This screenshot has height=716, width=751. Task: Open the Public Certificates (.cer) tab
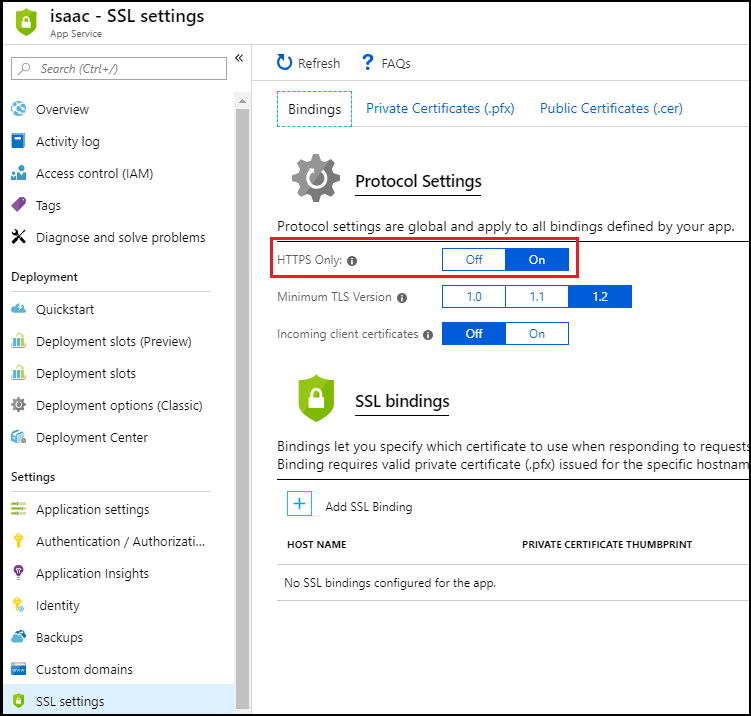[611, 108]
